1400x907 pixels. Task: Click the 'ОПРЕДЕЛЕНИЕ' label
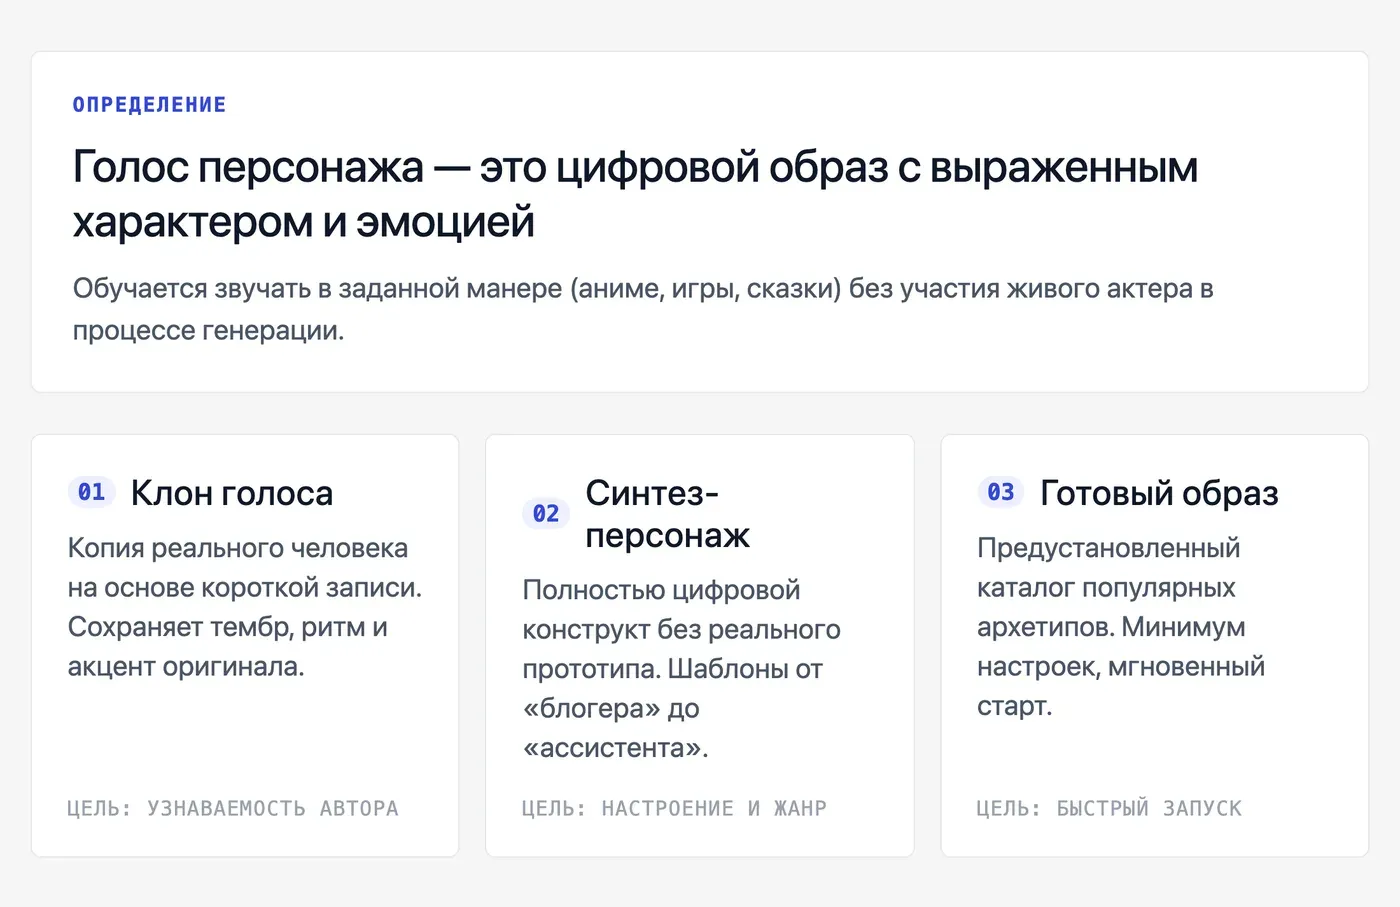(149, 105)
